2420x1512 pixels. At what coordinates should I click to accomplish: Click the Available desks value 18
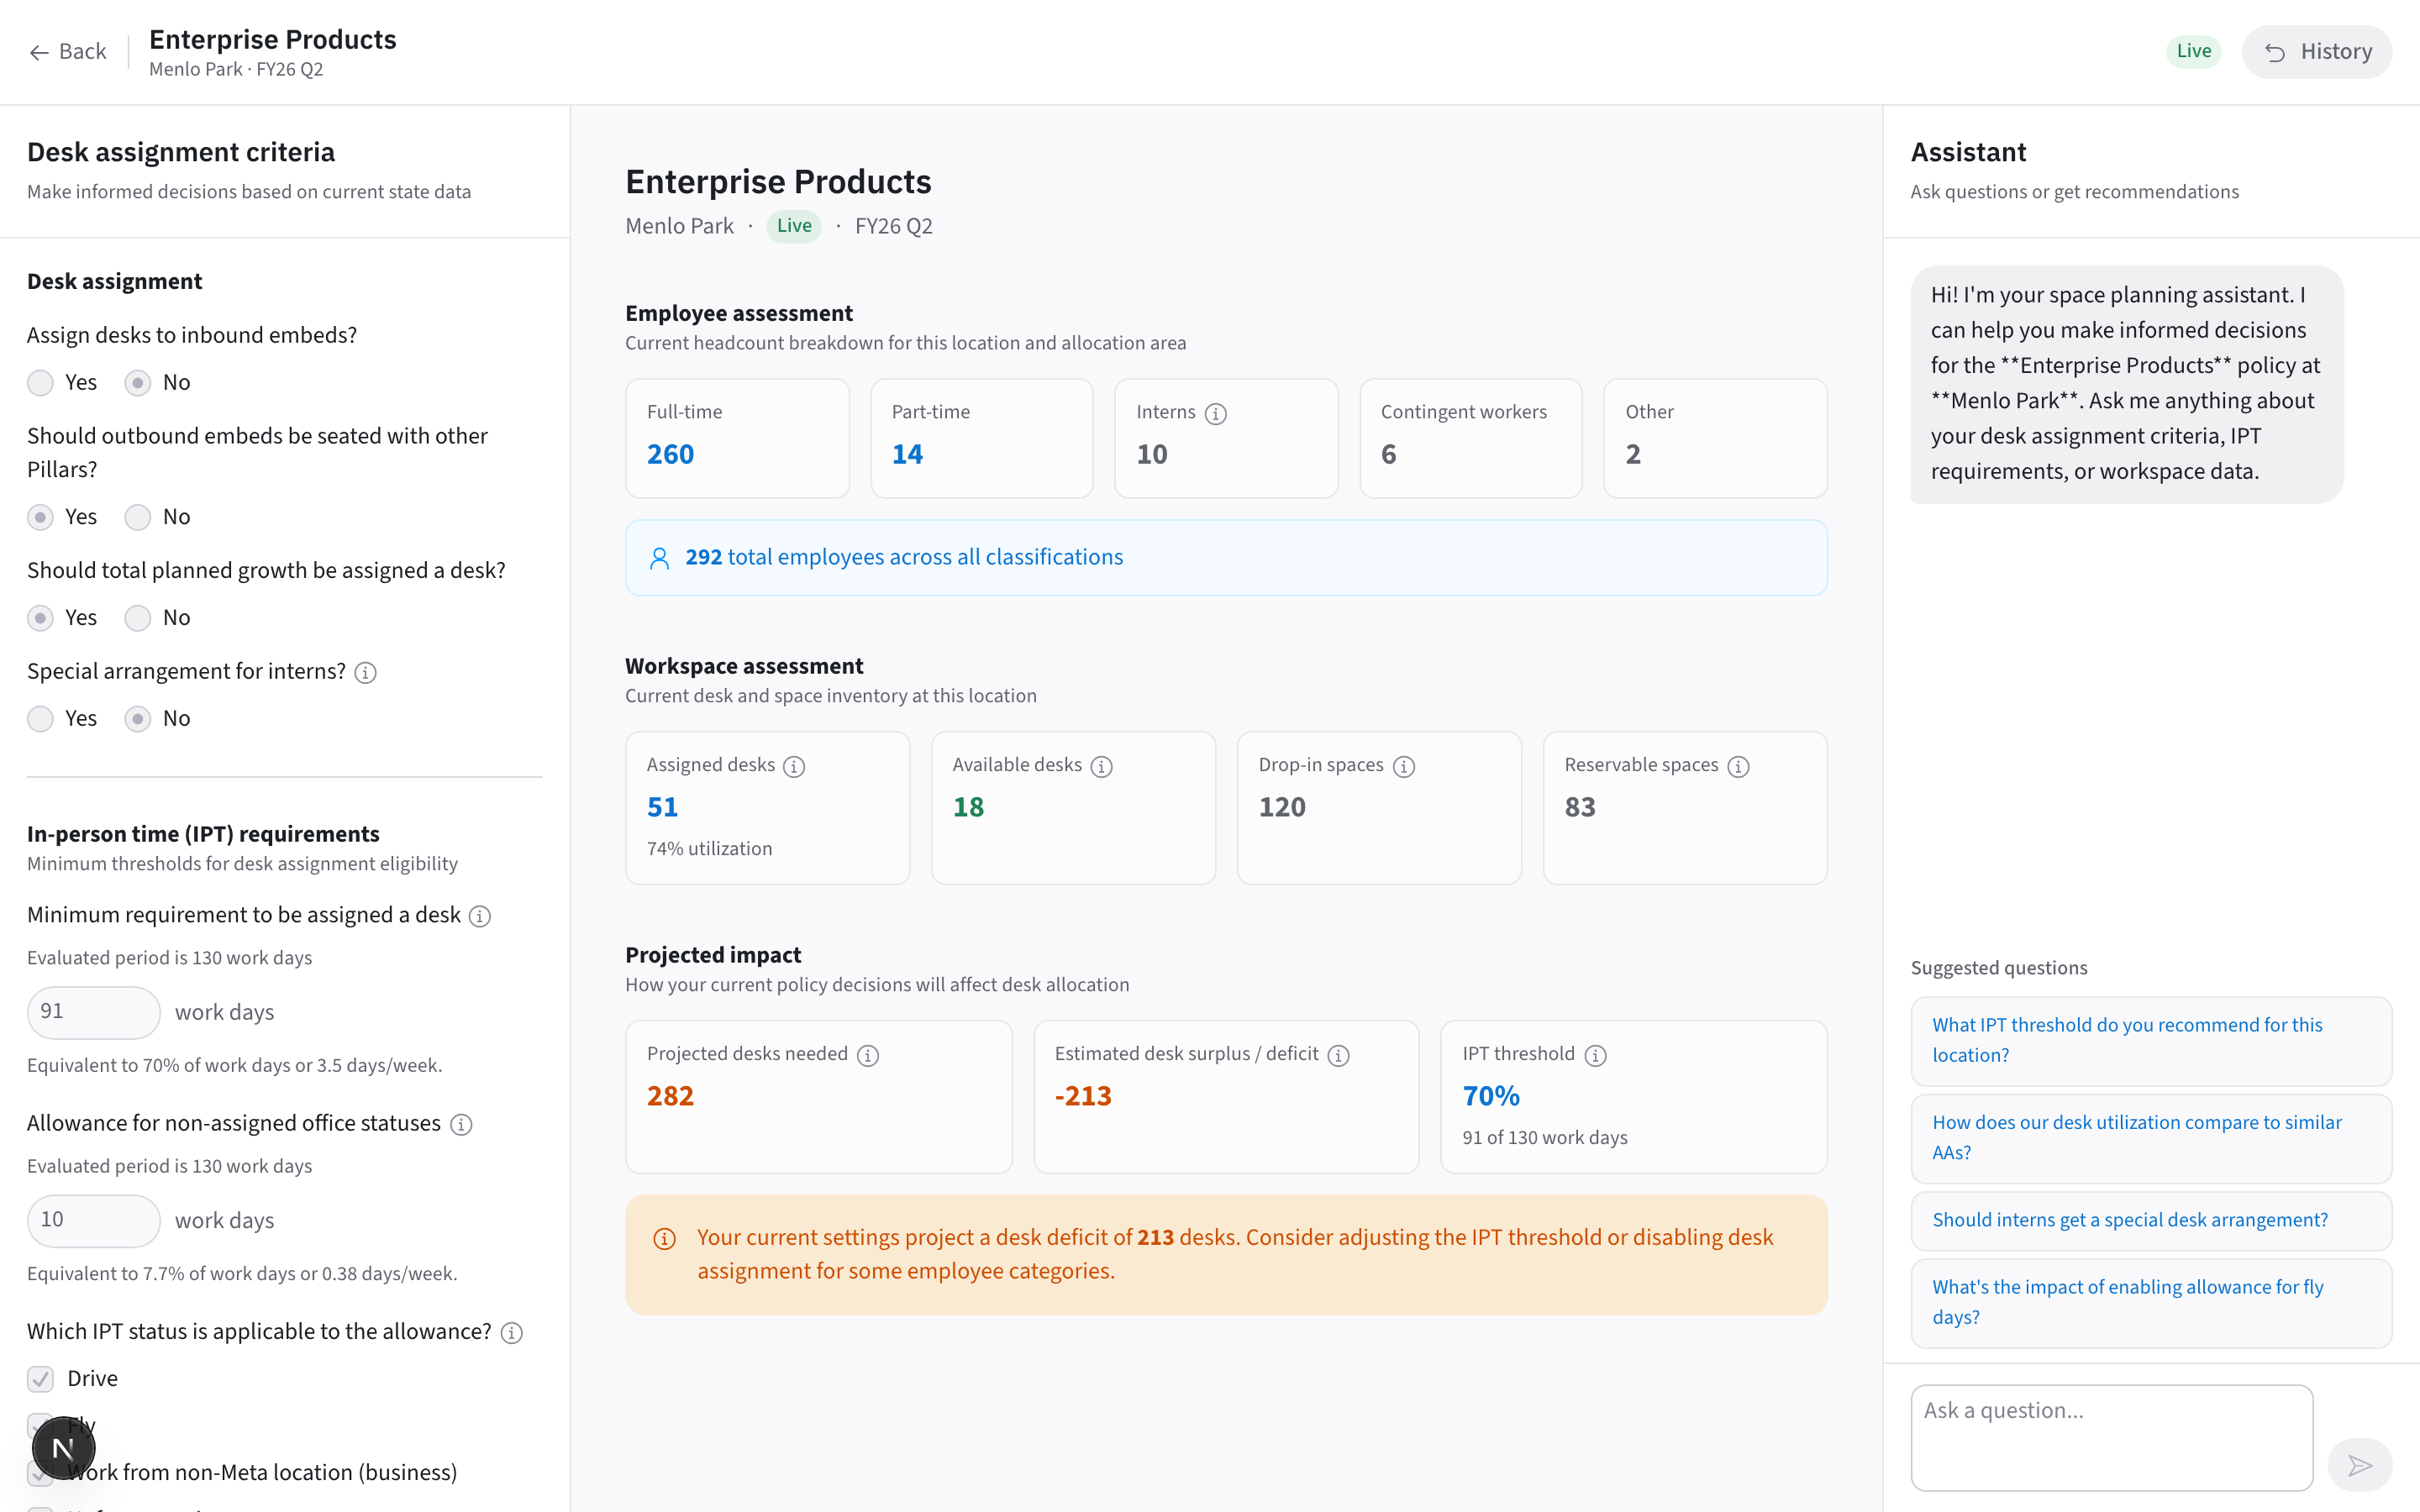(968, 808)
